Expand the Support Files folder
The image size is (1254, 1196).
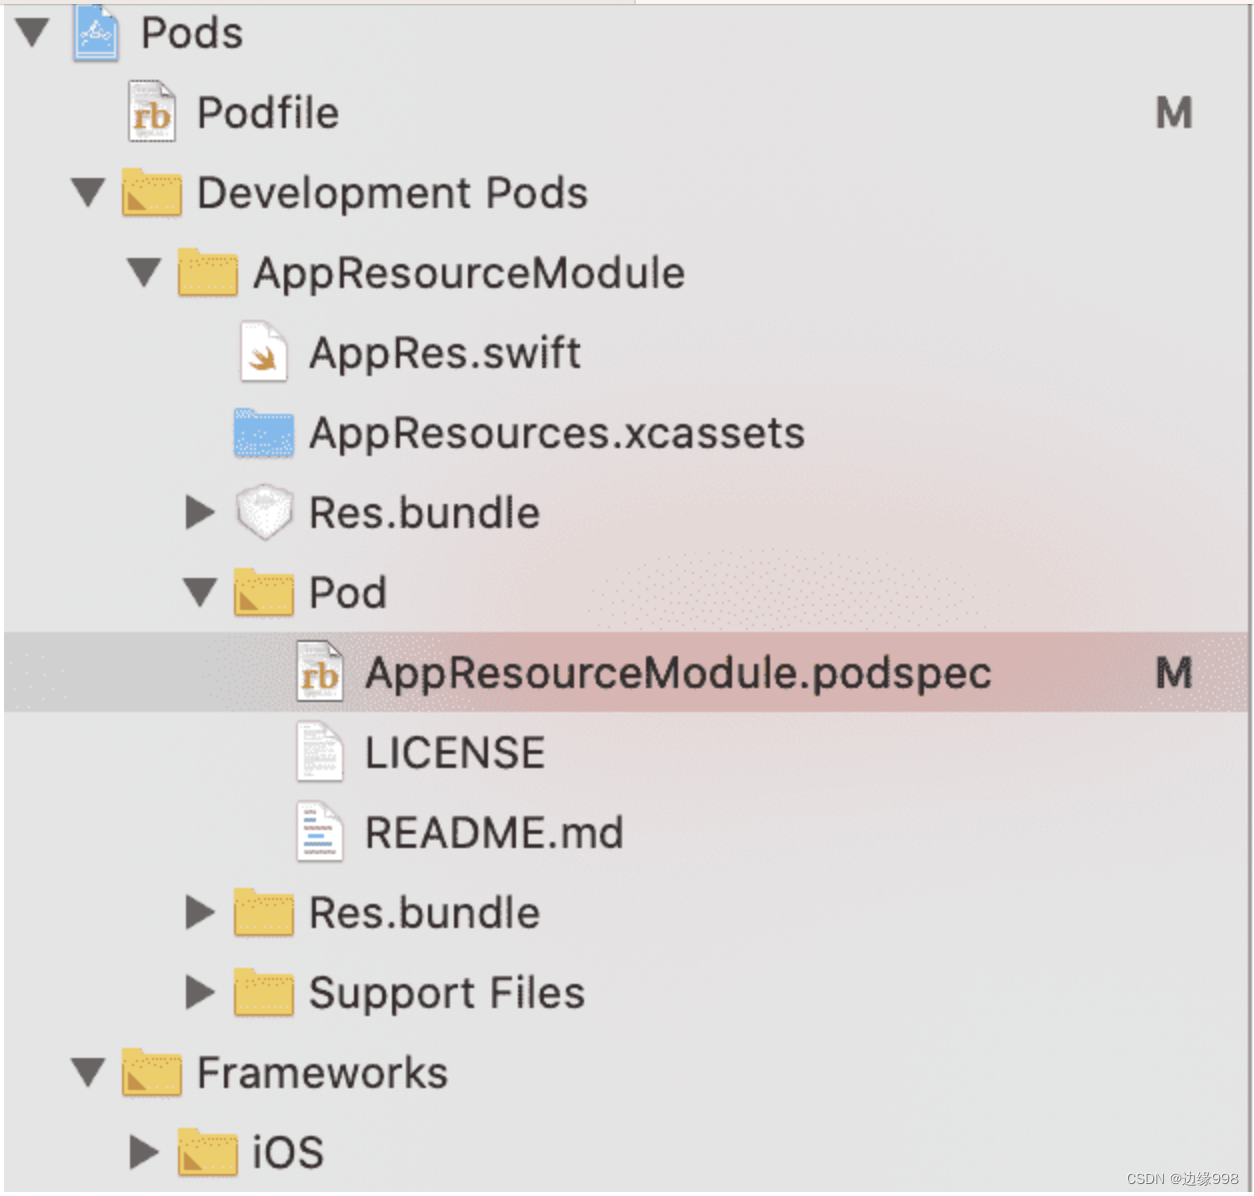point(200,992)
